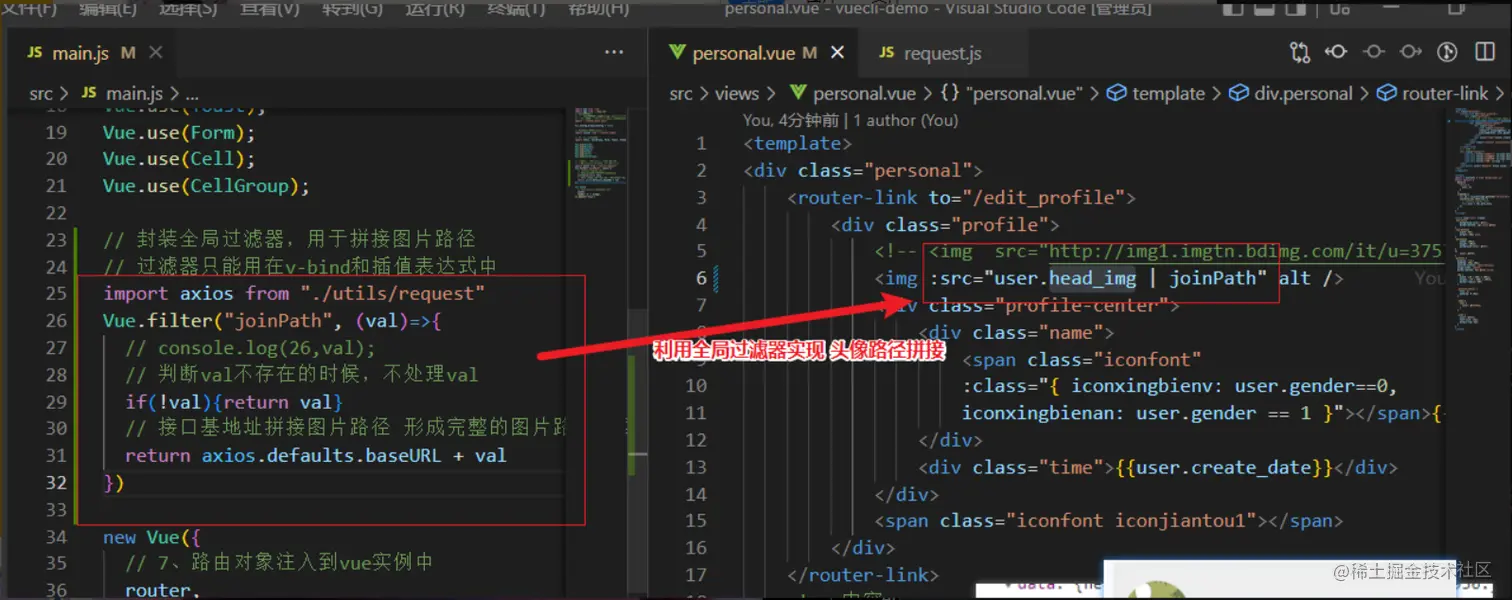Viewport: 1512px width, 600px height.
Task: Click line number 25 in main.js
Action: [56, 293]
